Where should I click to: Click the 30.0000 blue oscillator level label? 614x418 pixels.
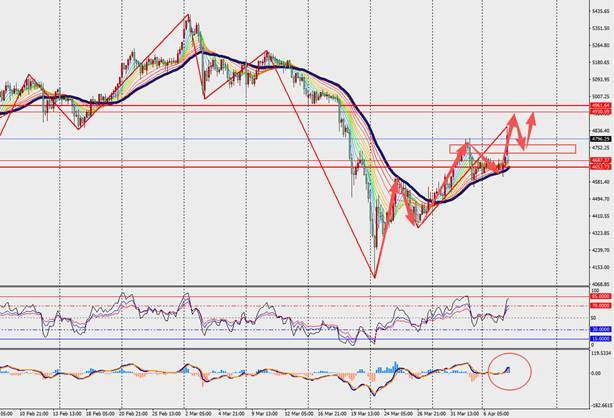[x=599, y=330]
